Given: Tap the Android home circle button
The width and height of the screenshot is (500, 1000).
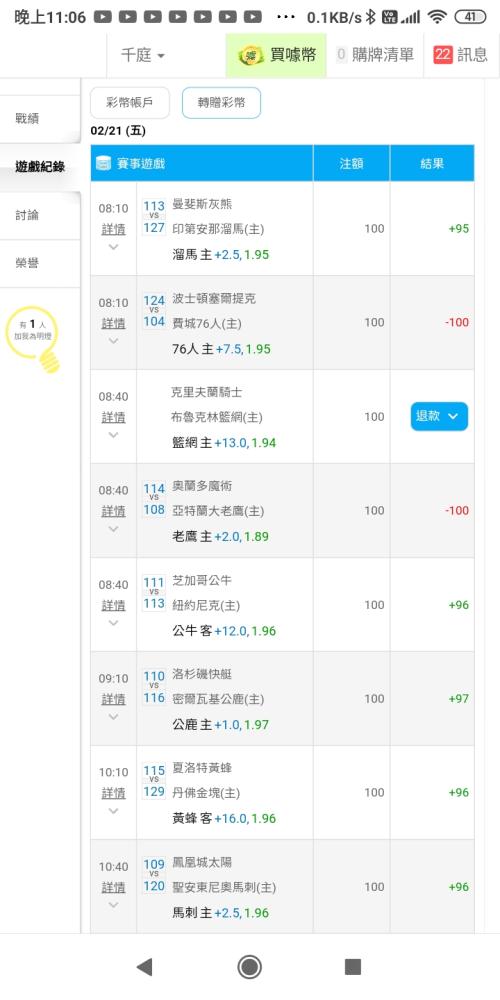Looking at the screenshot, I should [x=249, y=967].
